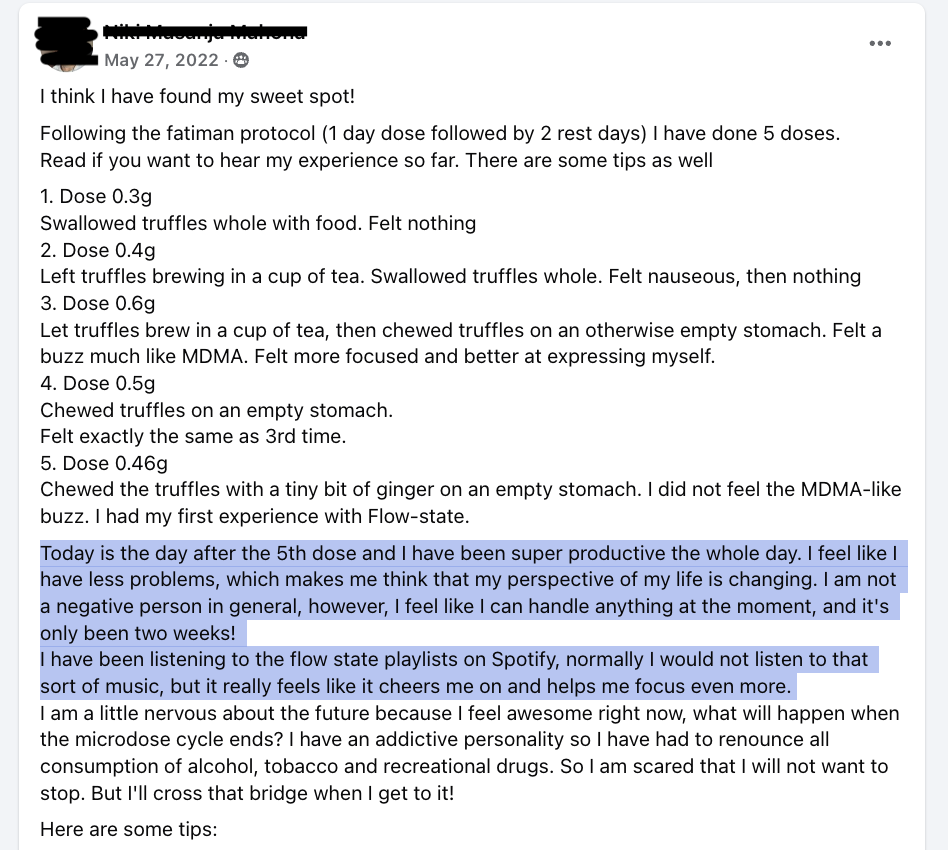Click the audience privacy icon beside the date
Screen dimensions: 948x850
click(241, 60)
